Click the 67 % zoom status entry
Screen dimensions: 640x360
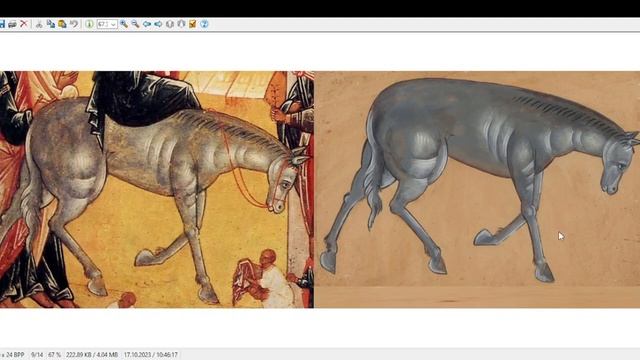tap(54, 355)
